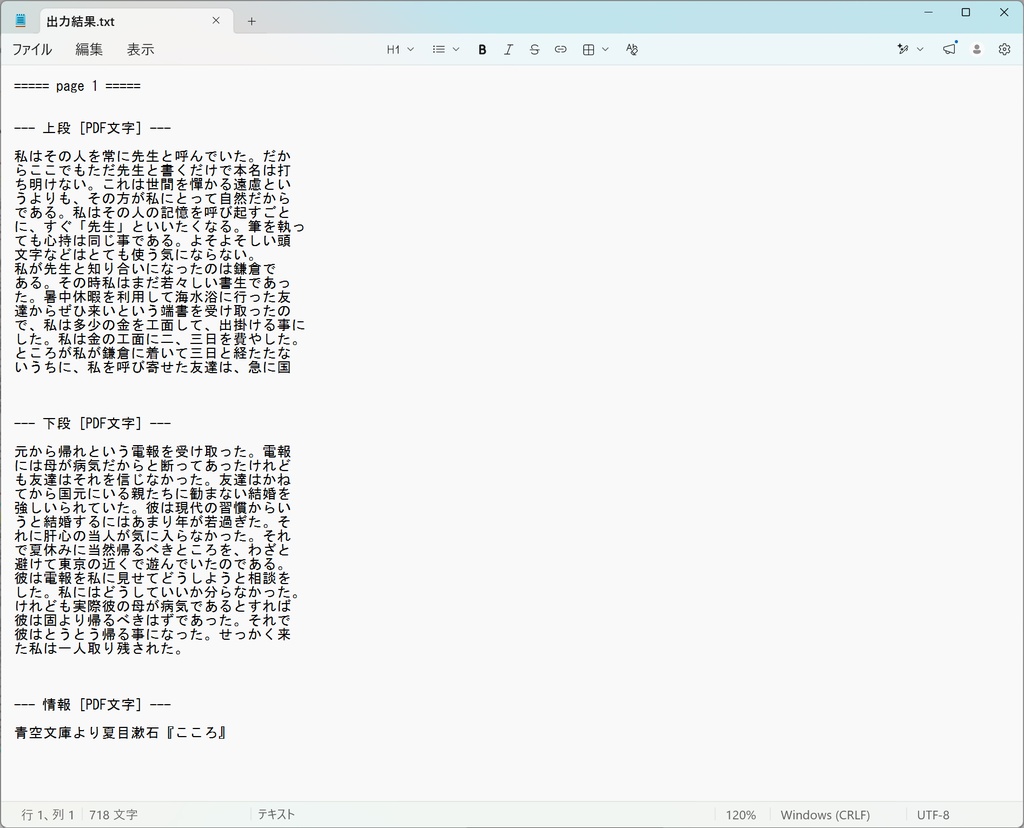Click the Notepad app icon in title bar
The height and width of the screenshot is (828, 1024).
coord(20,21)
